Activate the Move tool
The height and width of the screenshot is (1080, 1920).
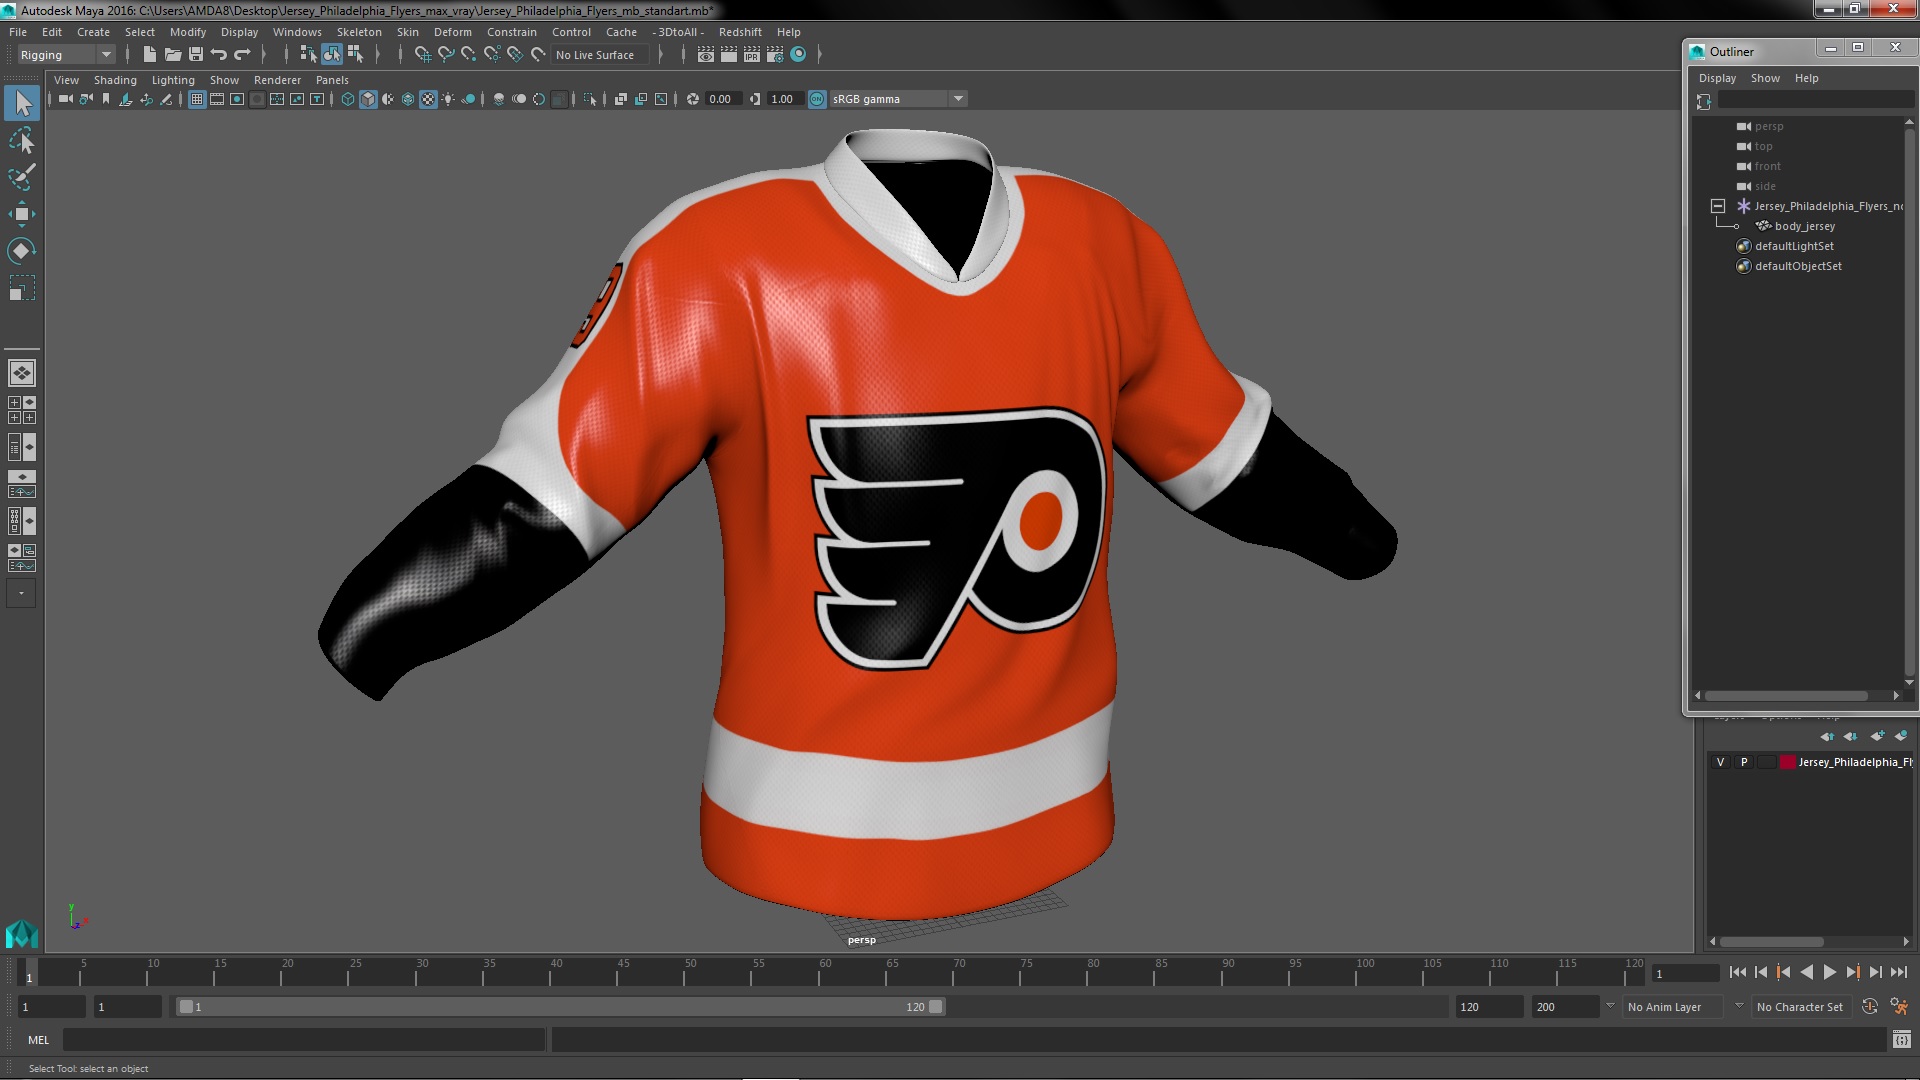coord(22,214)
